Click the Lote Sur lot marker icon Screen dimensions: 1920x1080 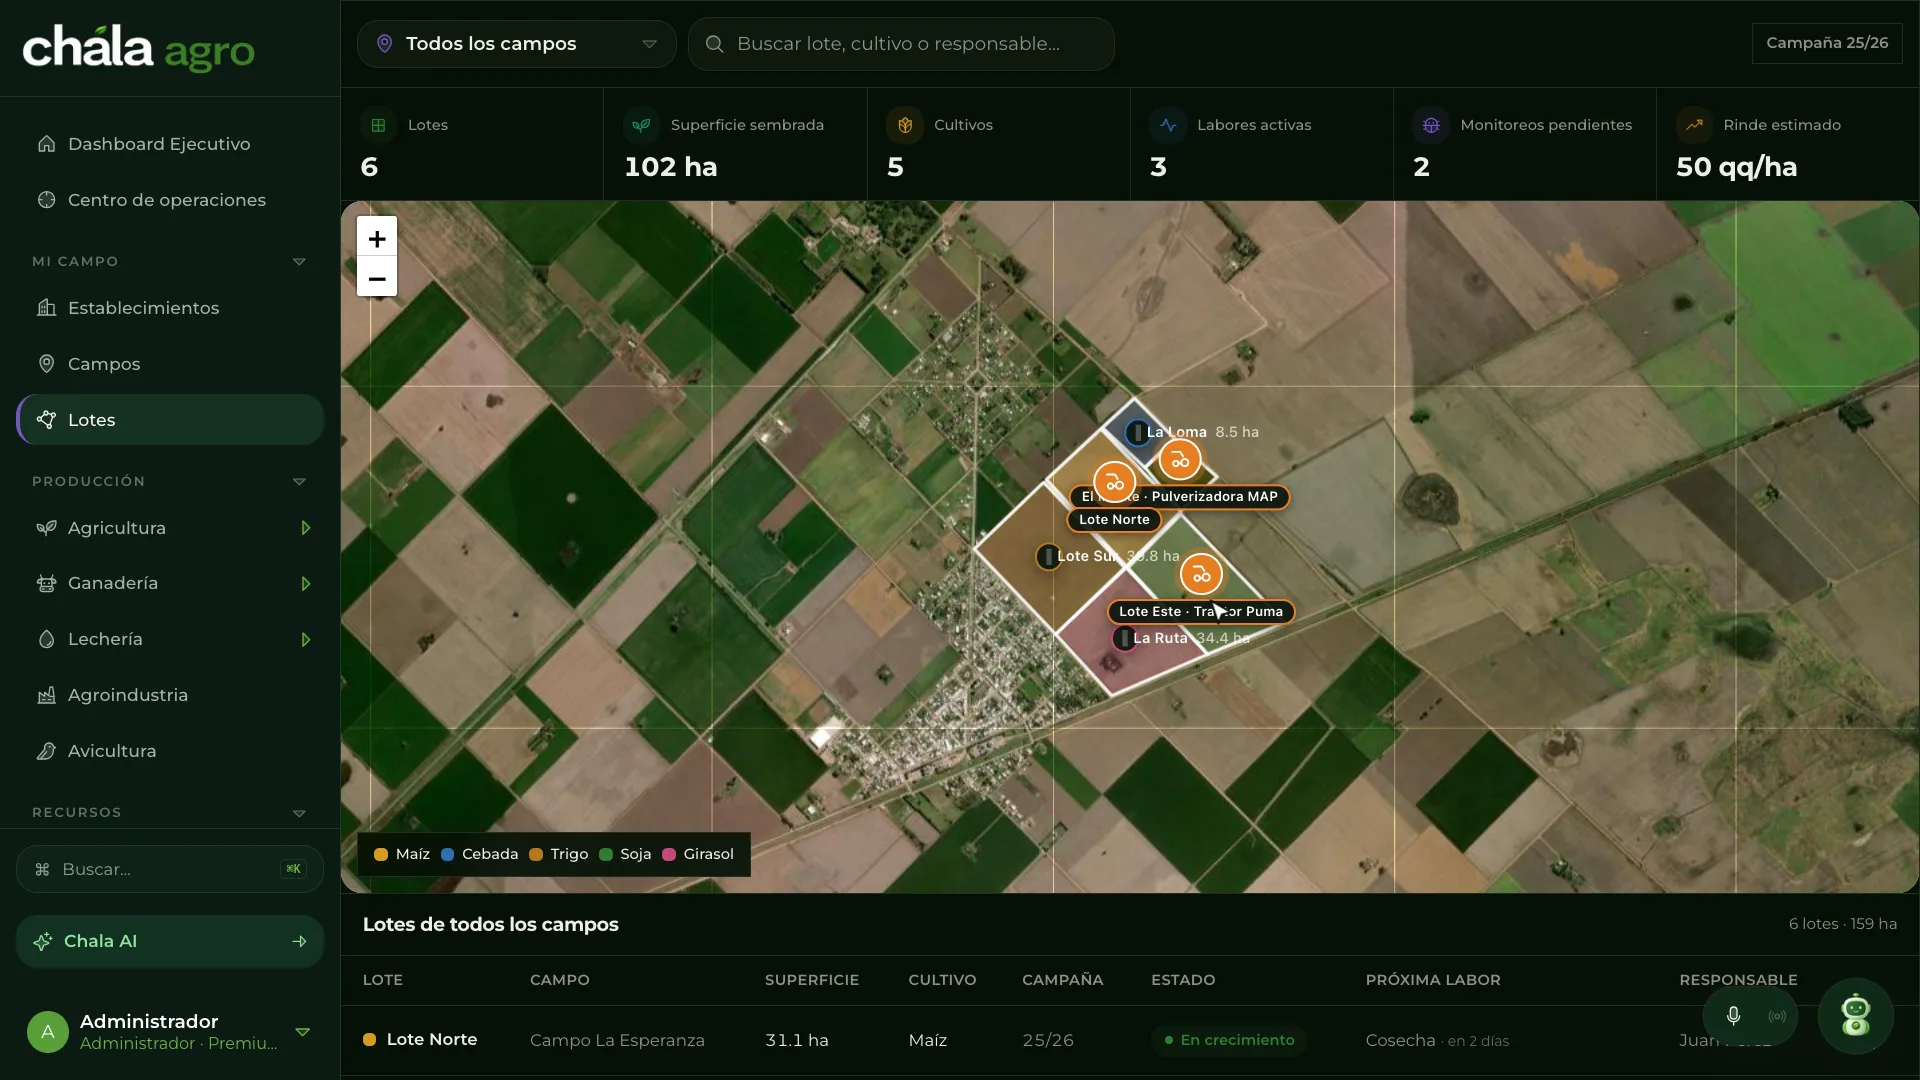[x=1047, y=557]
